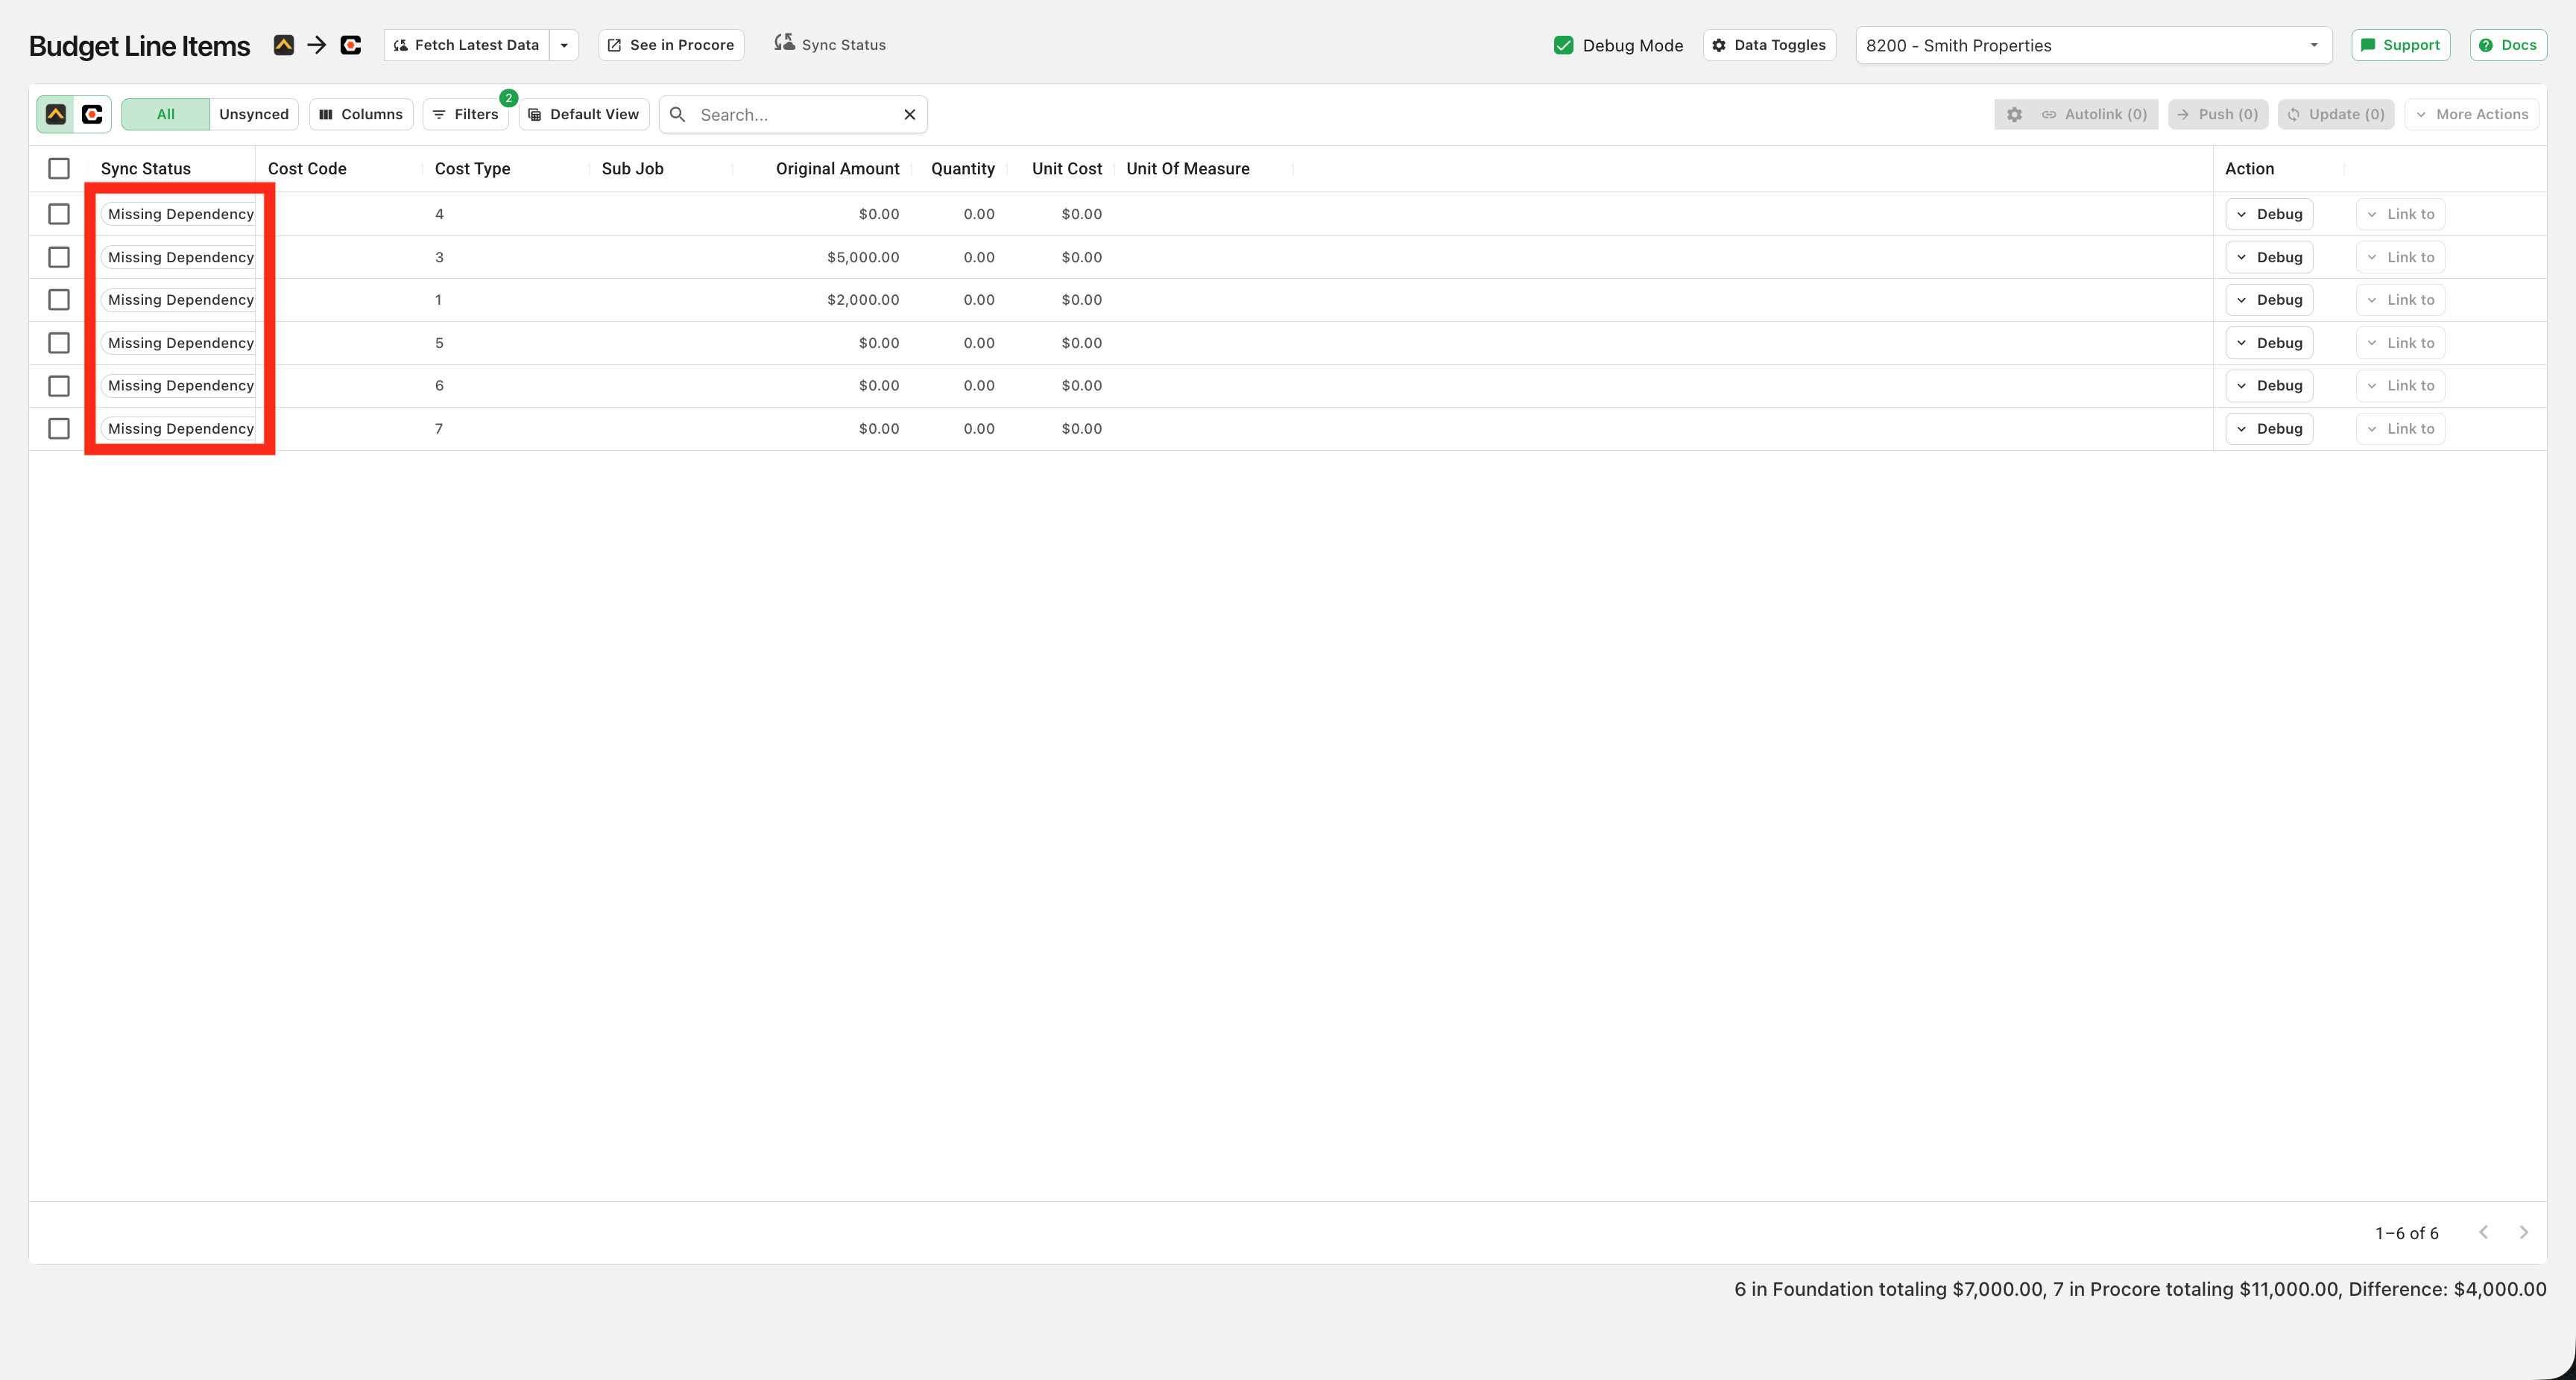This screenshot has width=2576, height=1380.
Task: Select the Procore logo toggle in the table toolbar
Action: tap(92, 114)
